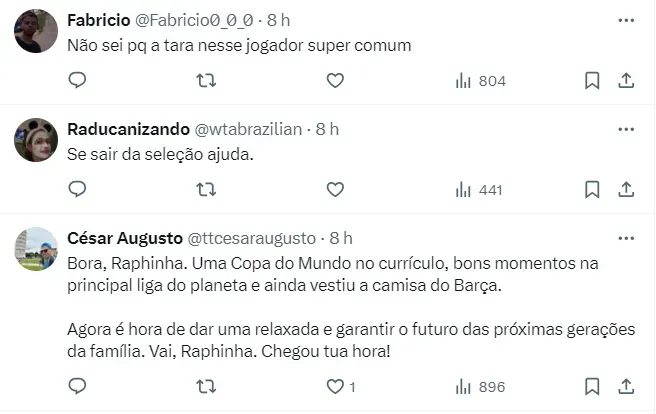
Task: Open the @wtabrazilian handle link
Action: pos(247,129)
